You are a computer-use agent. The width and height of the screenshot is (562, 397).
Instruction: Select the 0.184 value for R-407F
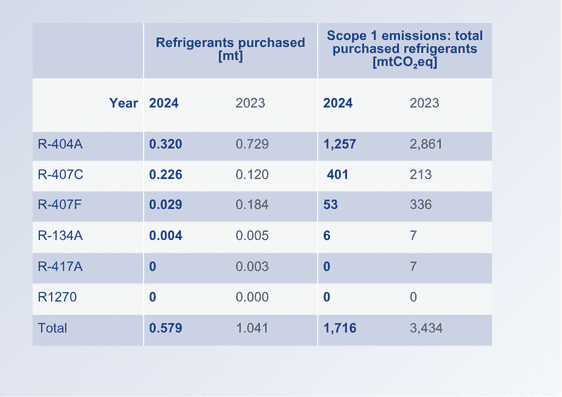tap(252, 205)
